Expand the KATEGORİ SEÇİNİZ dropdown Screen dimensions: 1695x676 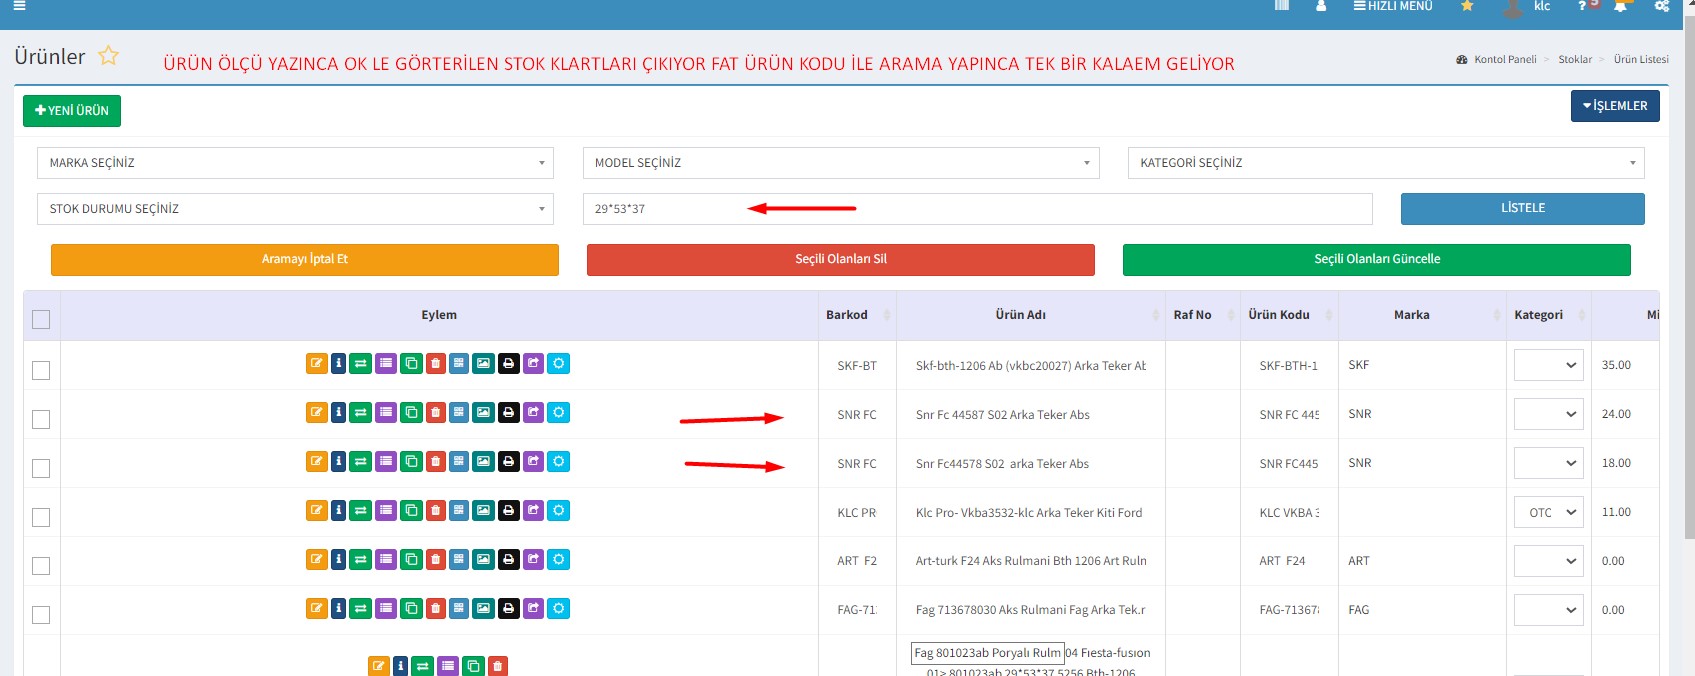(1385, 163)
